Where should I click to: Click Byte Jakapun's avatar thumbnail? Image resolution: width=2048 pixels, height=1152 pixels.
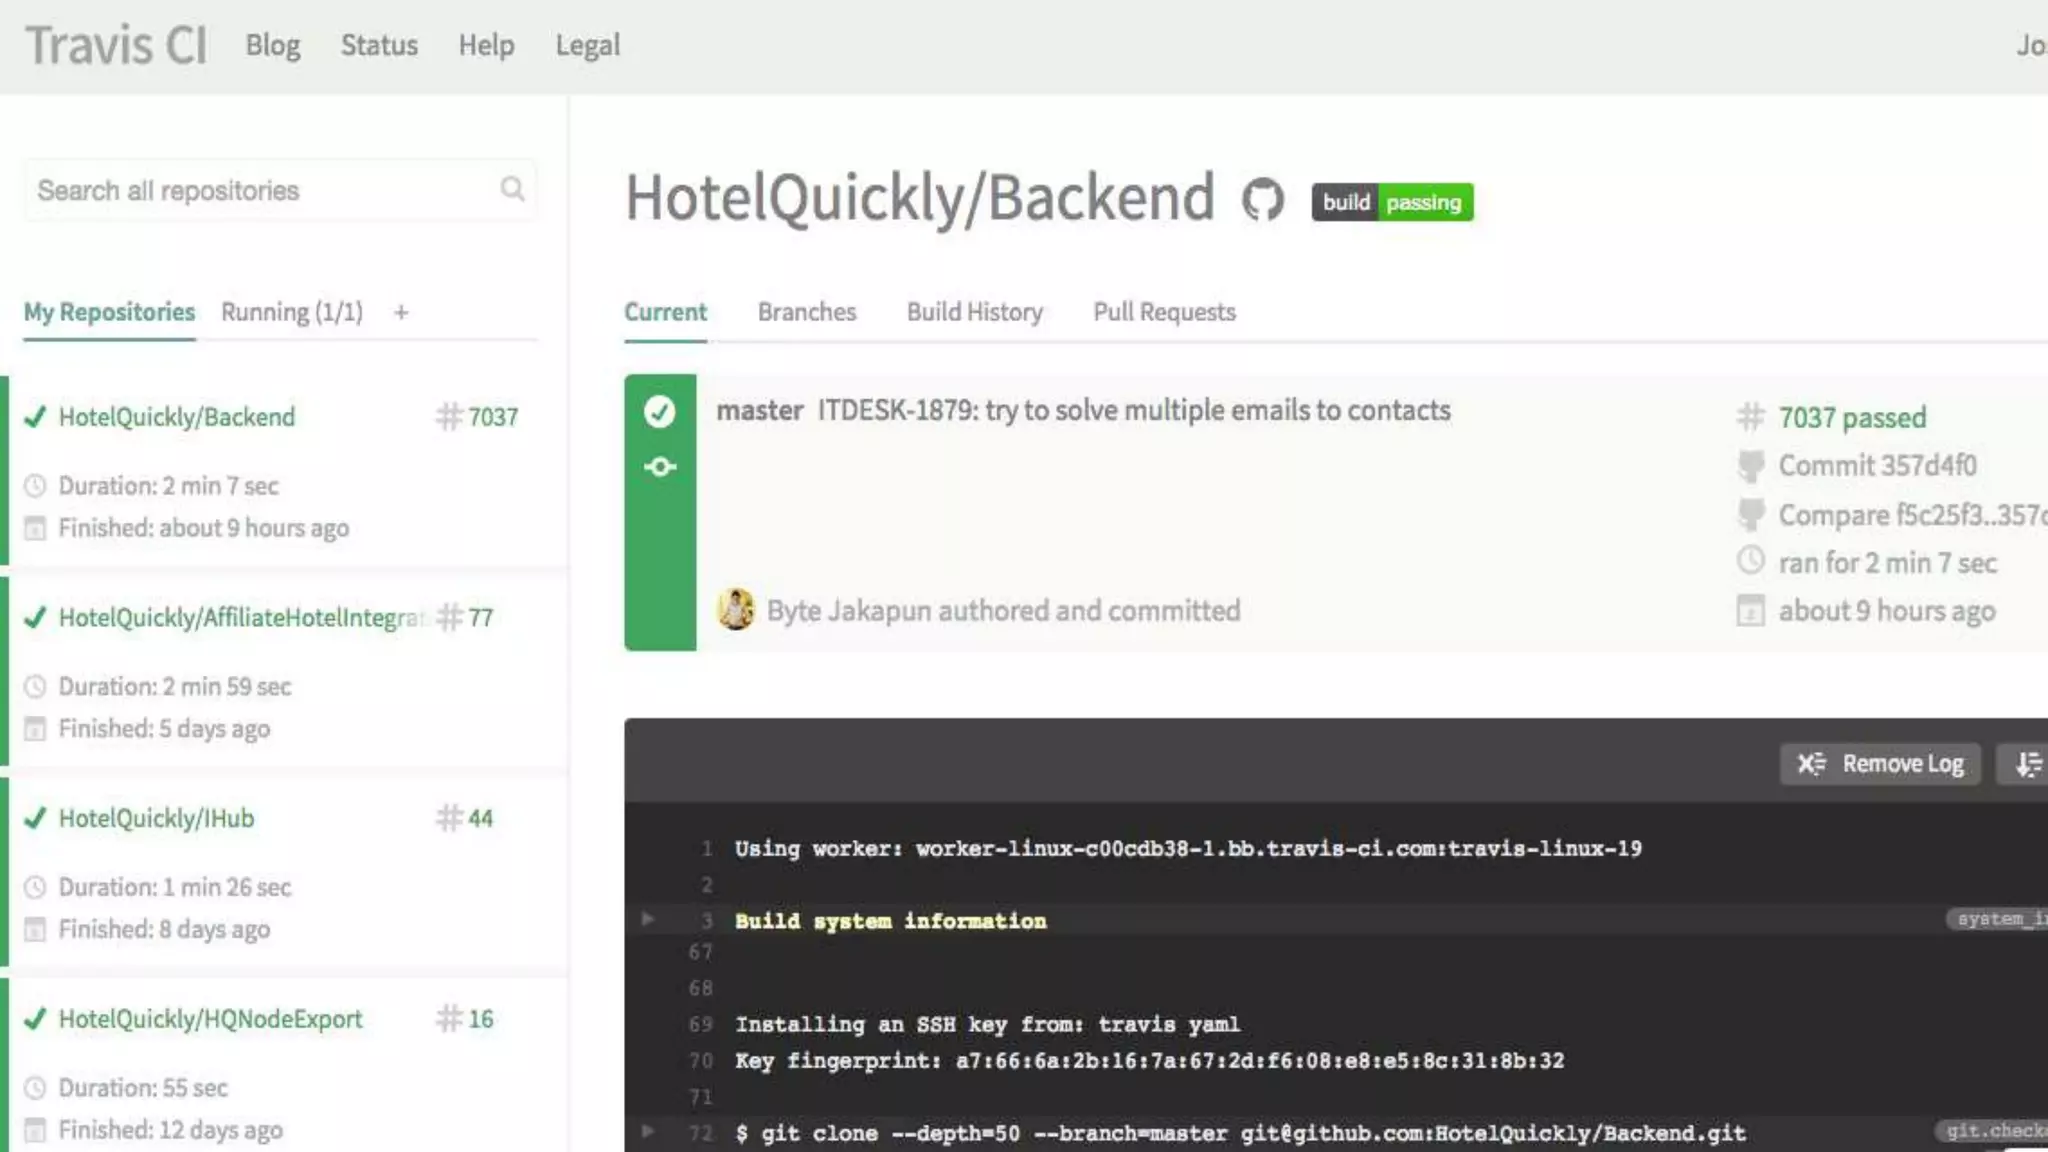click(x=736, y=610)
